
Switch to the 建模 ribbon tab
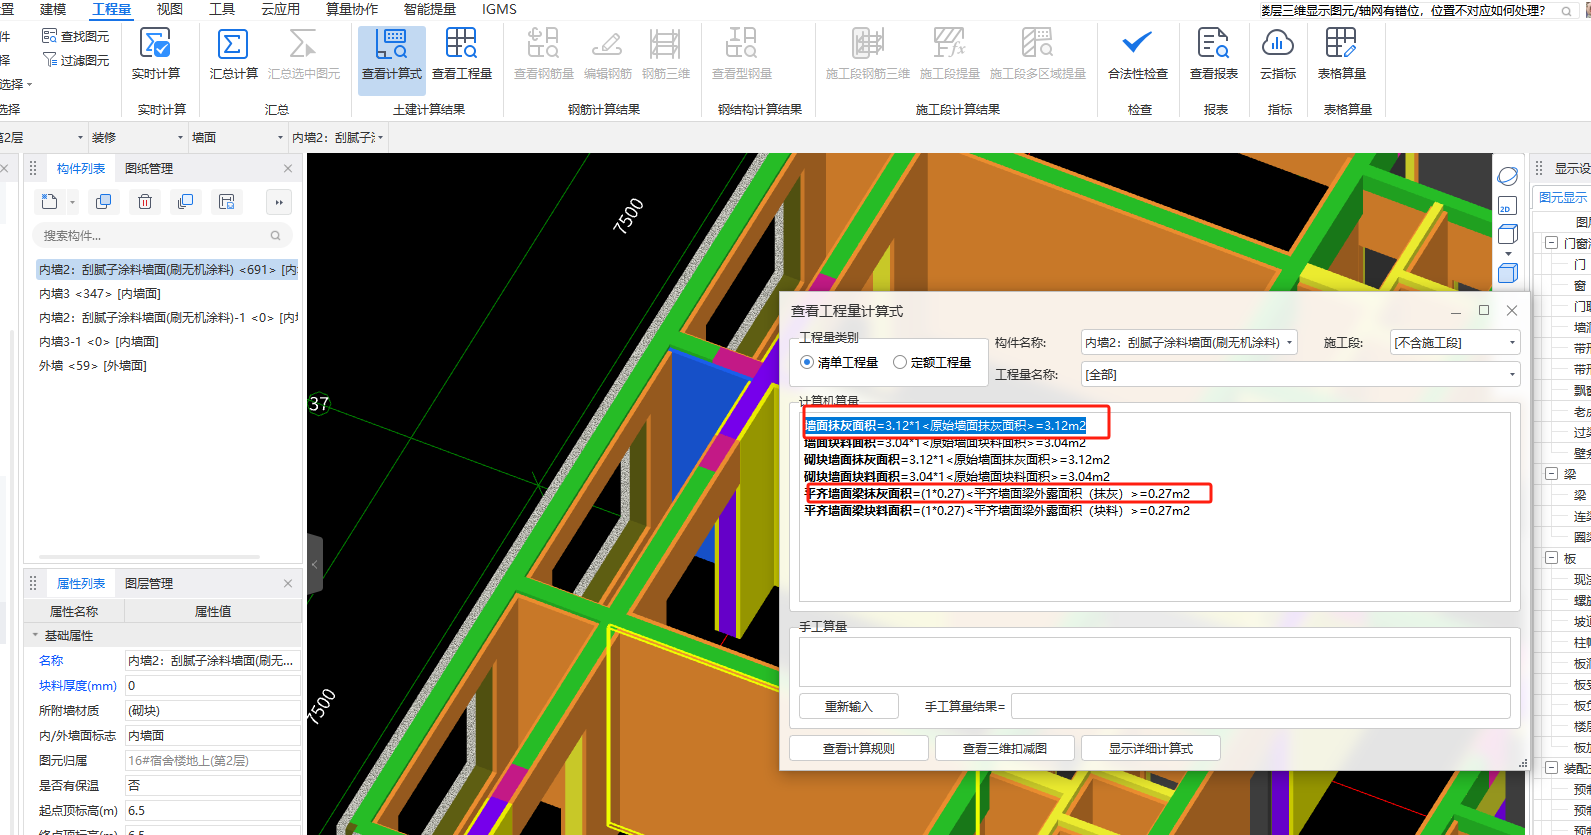[53, 9]
